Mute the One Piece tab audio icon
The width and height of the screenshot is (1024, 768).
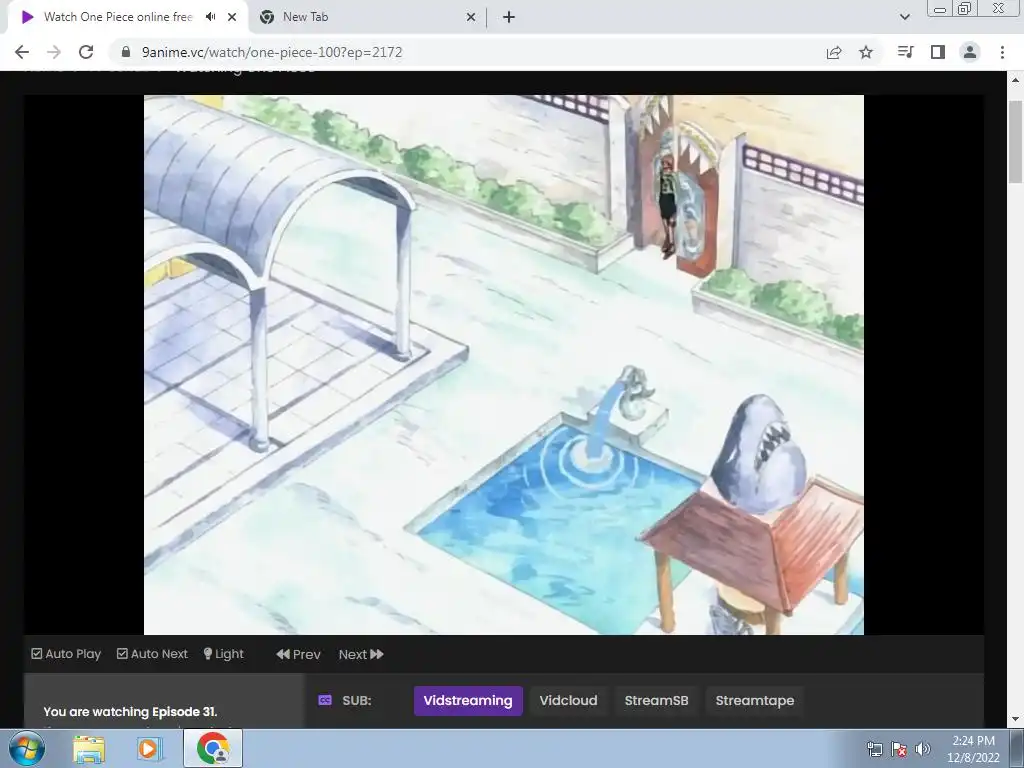click(210, 17)
